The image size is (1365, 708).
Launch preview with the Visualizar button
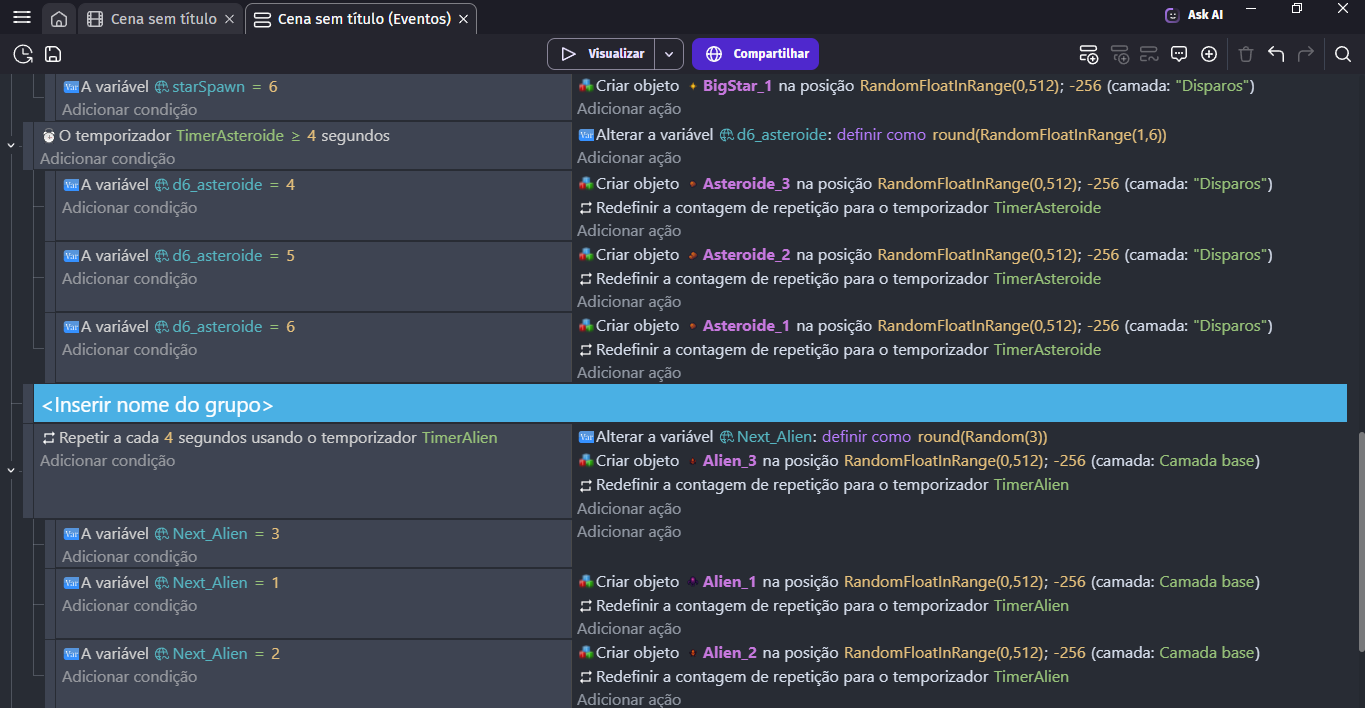pos(601,54)
